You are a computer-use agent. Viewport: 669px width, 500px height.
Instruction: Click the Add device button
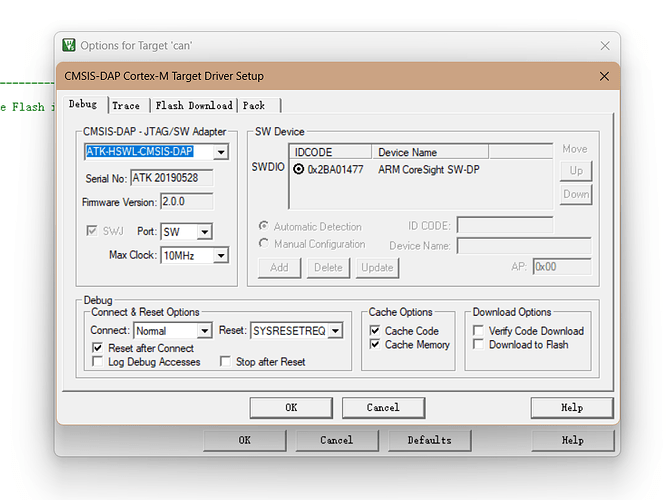point(279,268)
